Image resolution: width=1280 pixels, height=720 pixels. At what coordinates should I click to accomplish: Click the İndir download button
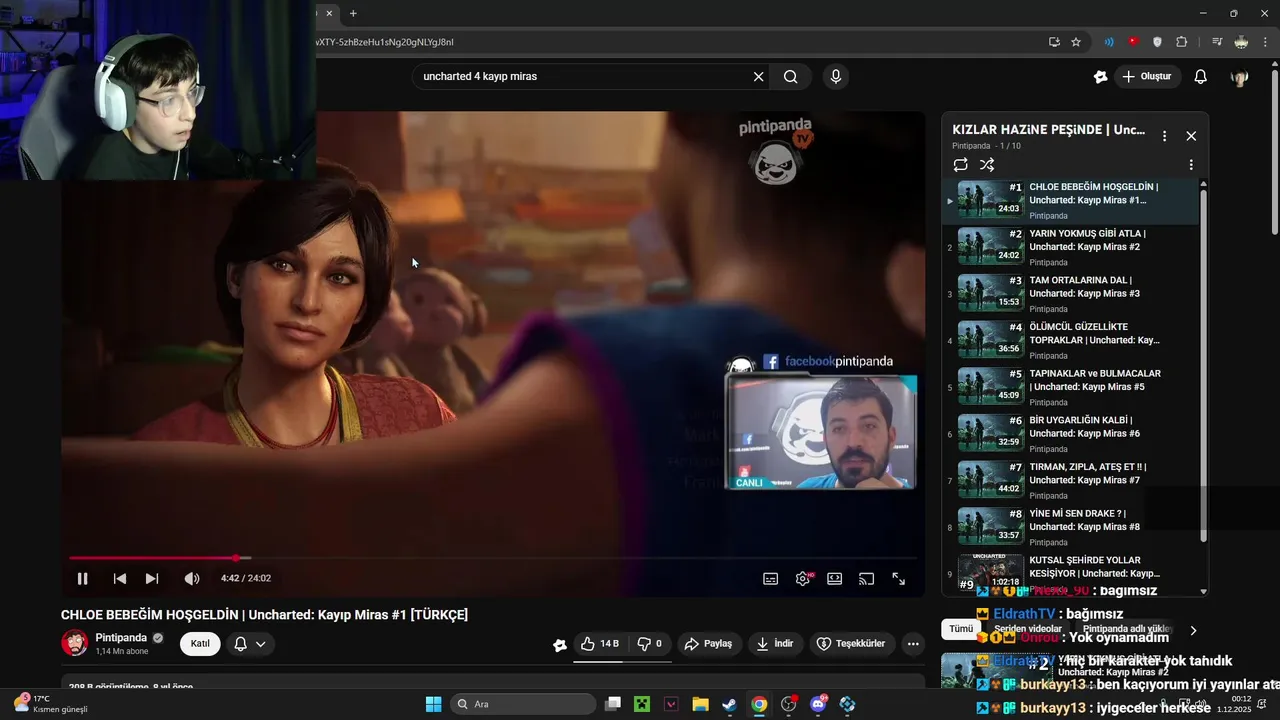tap(775, 644)
